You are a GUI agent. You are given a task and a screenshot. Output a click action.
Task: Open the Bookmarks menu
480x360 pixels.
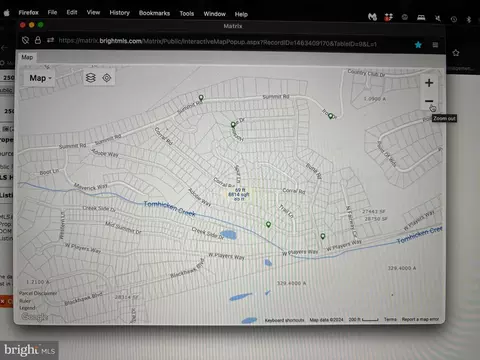(154, 13)
